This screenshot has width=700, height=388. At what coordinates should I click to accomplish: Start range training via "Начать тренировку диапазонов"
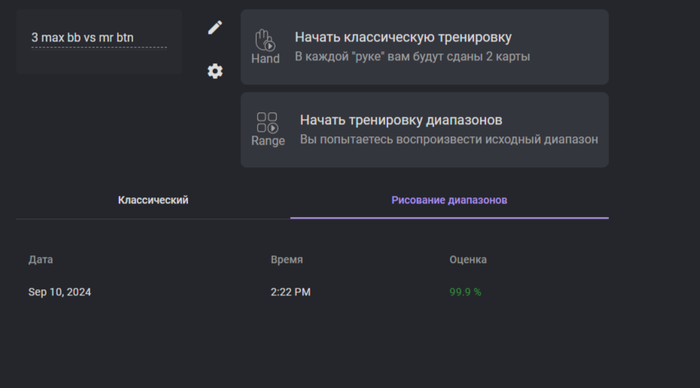401,120
